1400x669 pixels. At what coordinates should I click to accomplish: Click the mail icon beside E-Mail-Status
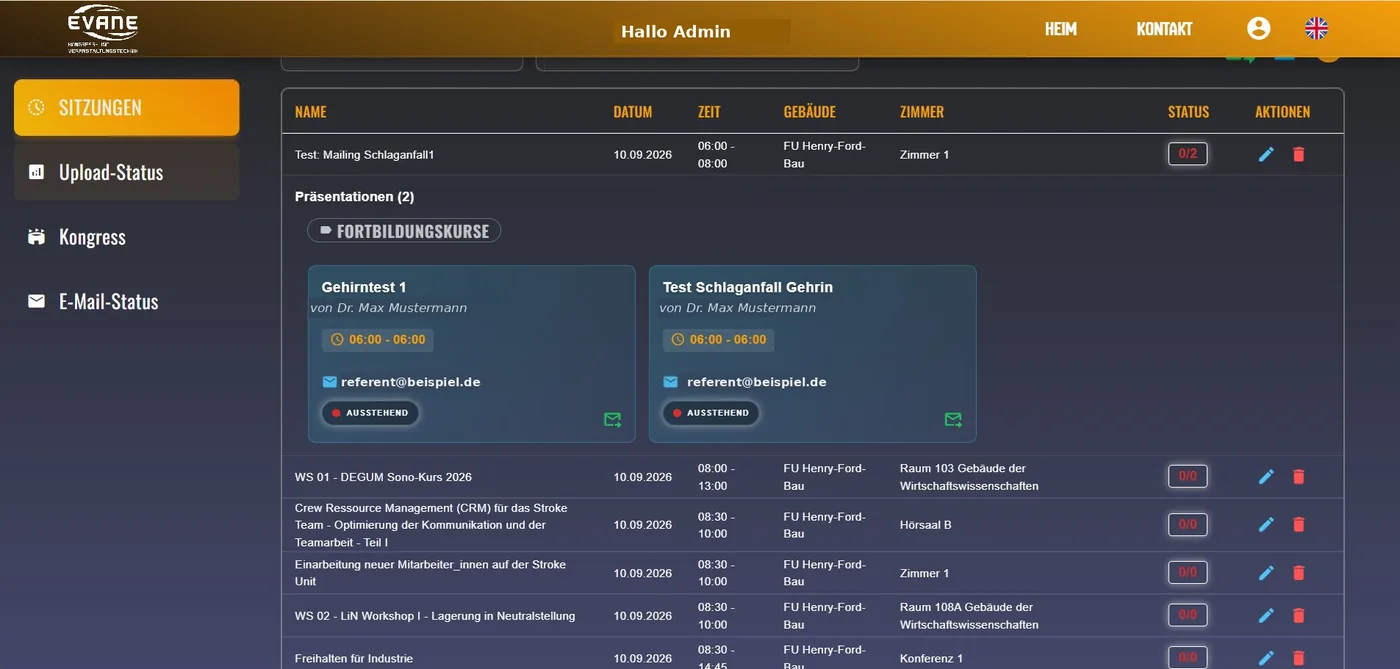(36, 301)
